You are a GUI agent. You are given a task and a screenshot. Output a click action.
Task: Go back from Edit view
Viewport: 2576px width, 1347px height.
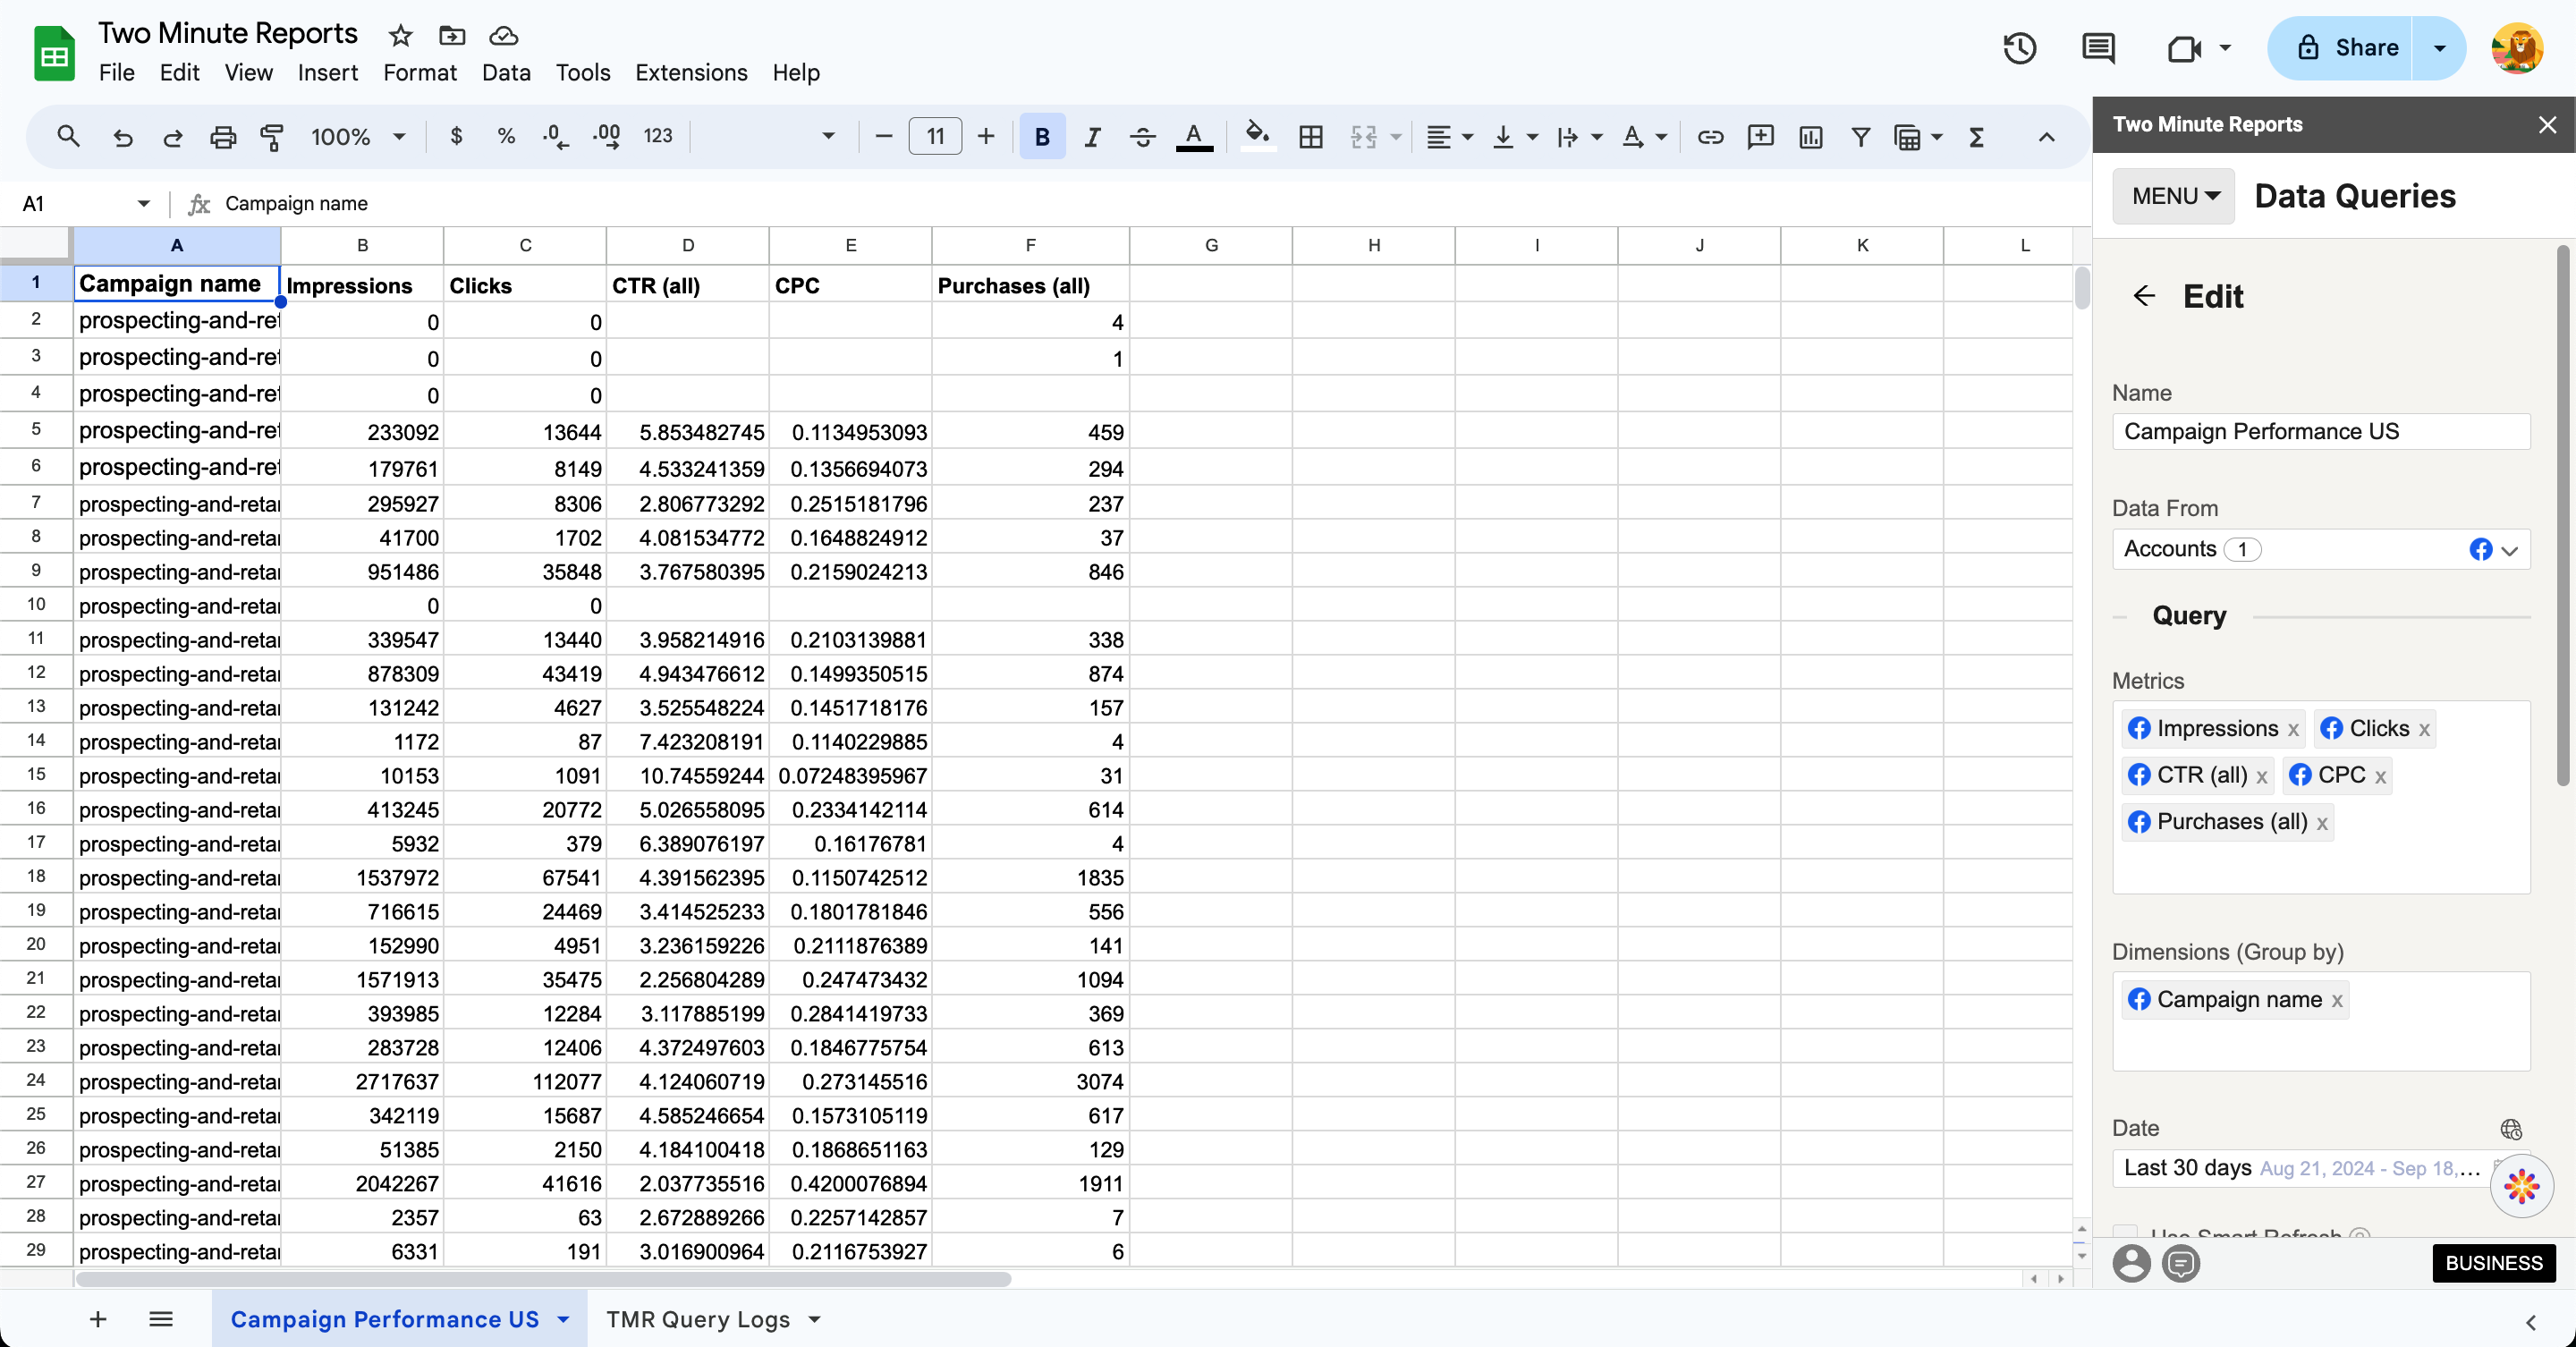[2144, 296]
